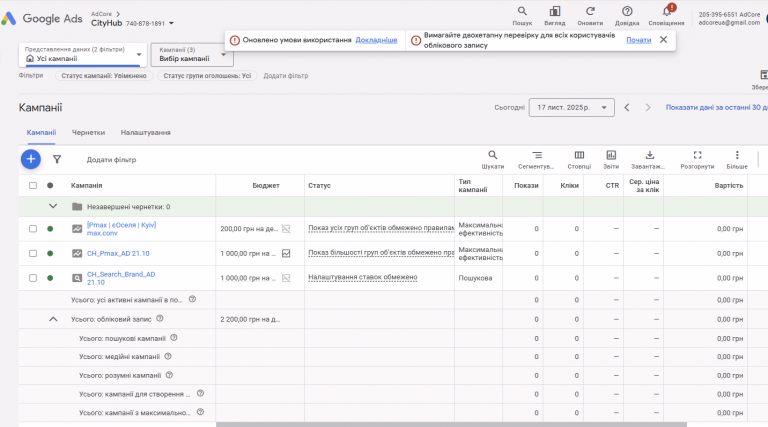Switch to the Налаштування tab
This screenshot has width=768, height=427.
(145, 132)
